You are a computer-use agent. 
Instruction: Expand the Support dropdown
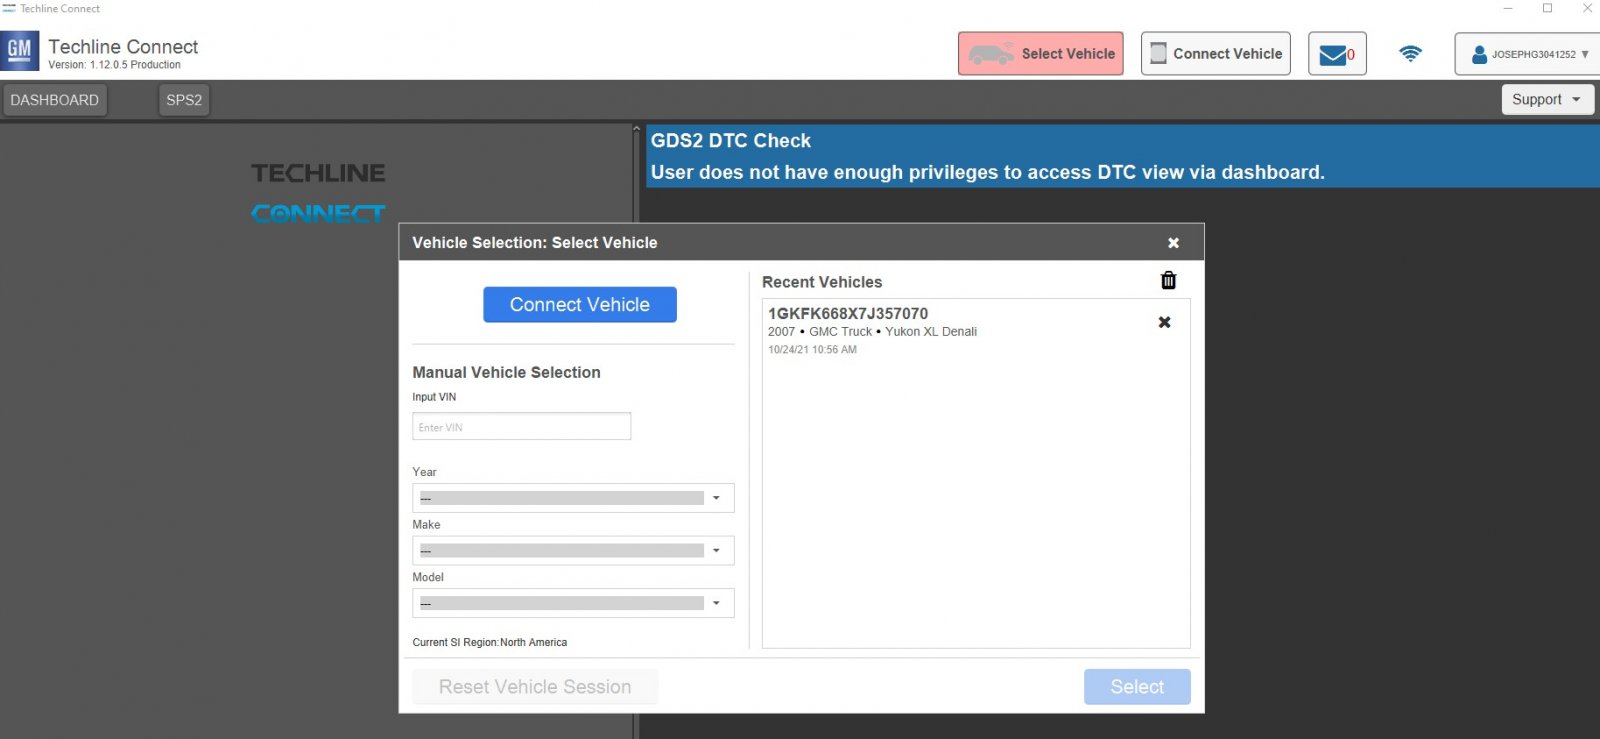[1548, 99]
